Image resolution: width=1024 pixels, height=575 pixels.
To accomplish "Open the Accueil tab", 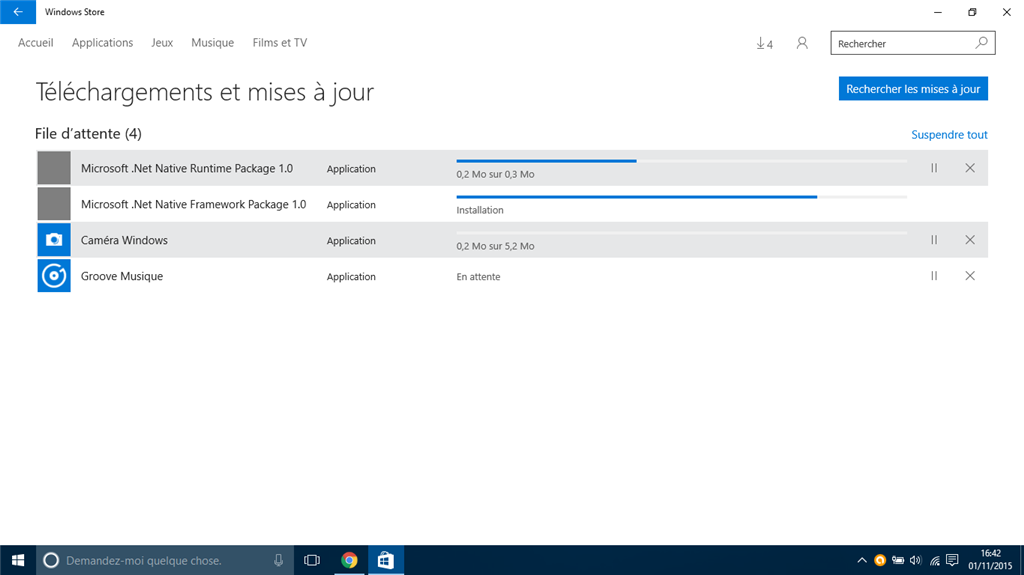I will [x=35, y=42].
